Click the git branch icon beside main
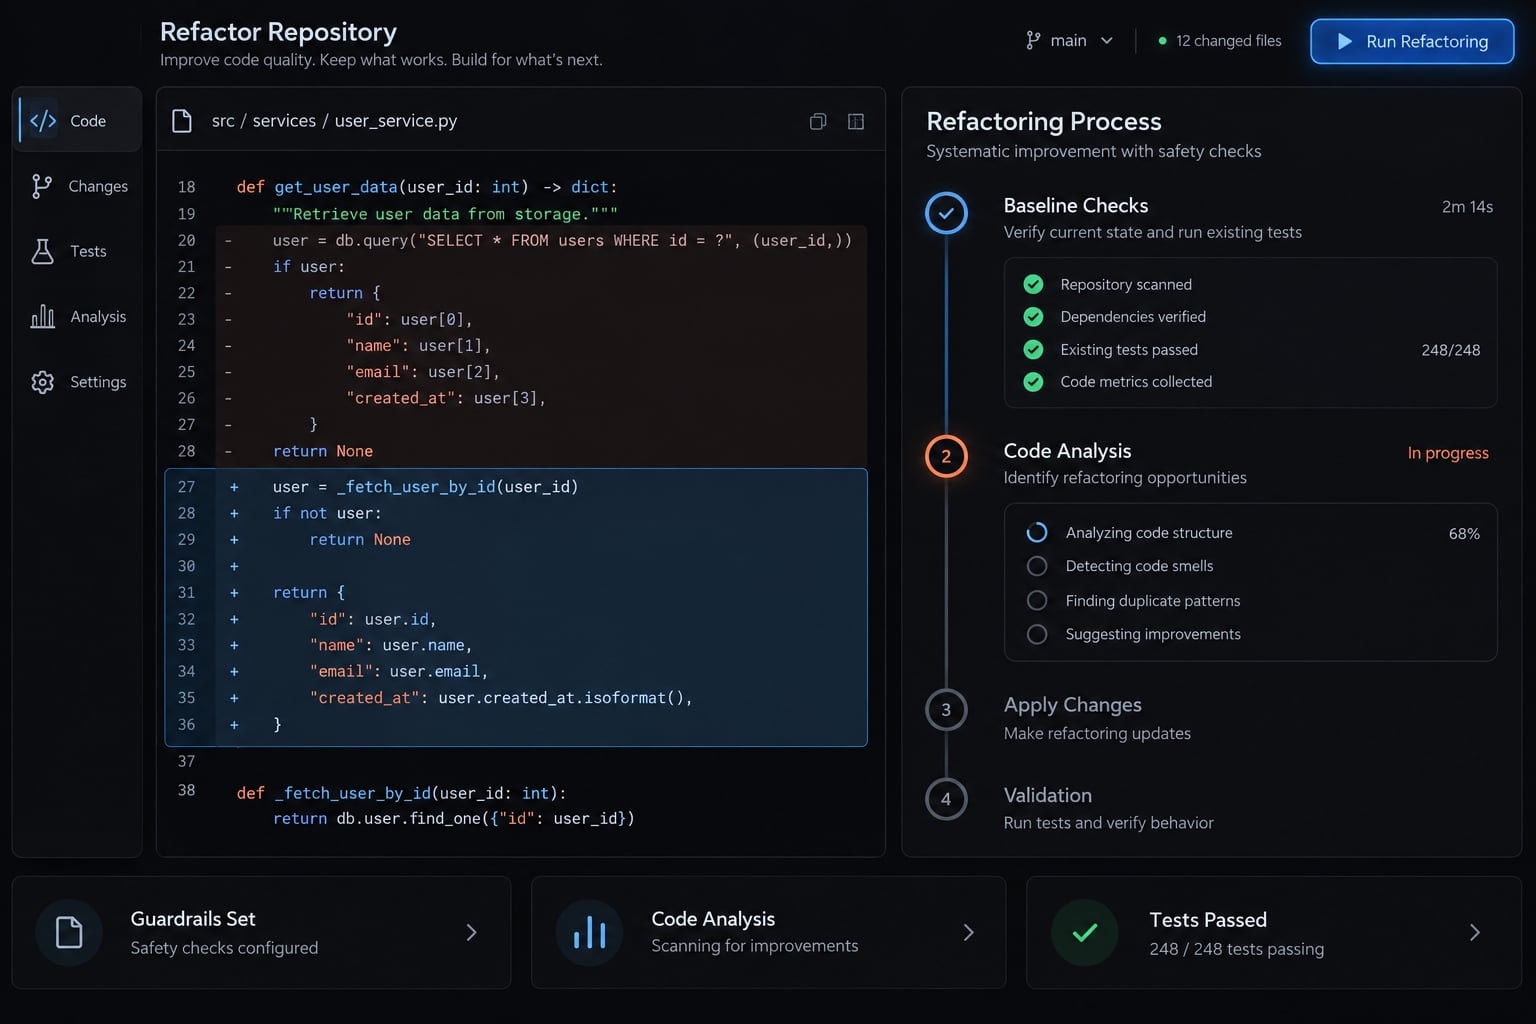 tap(1033, 40)
